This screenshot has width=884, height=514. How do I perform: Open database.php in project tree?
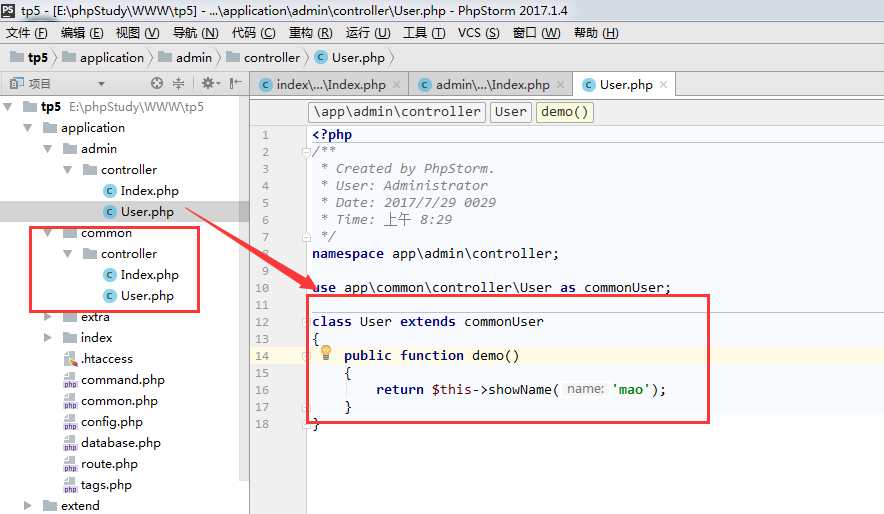click(121, 442)
